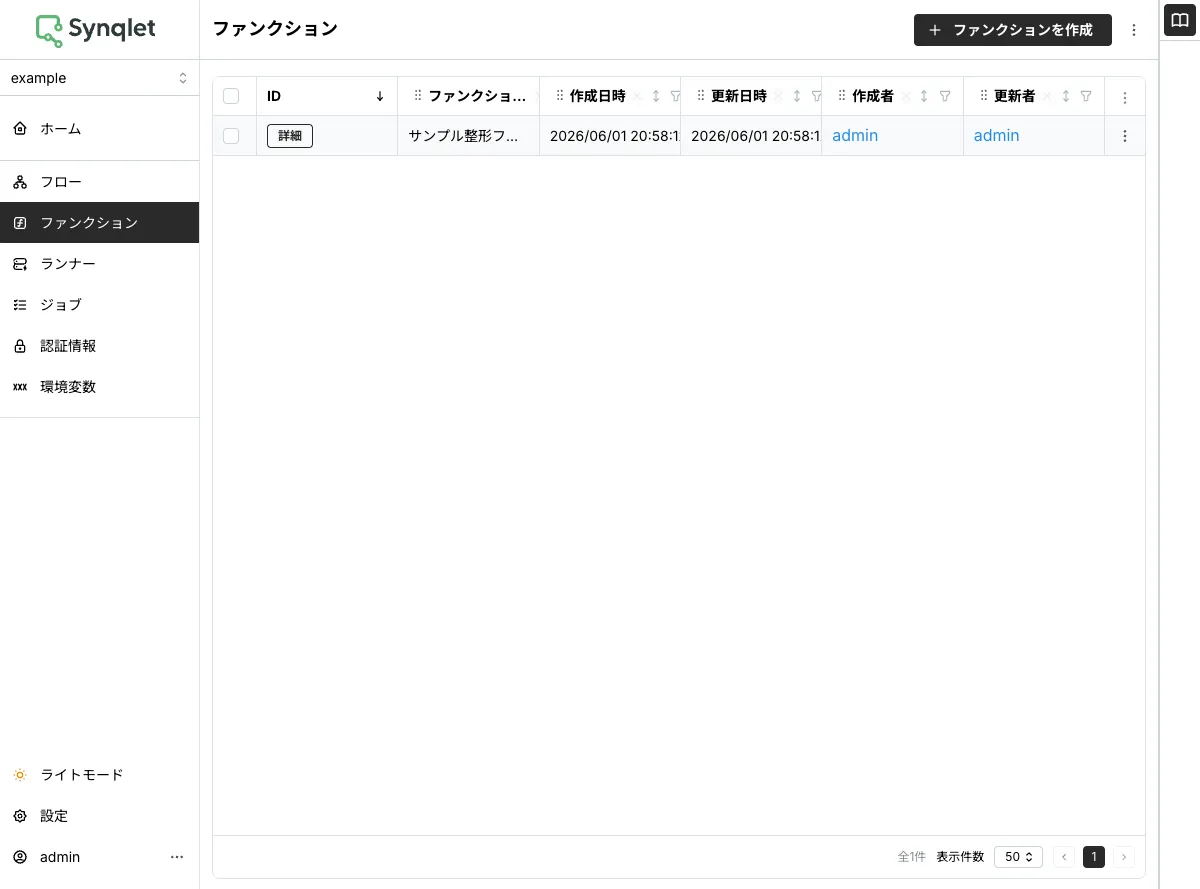This screenshot has height=889, width=1200.
Task: Sort the 作成日時 column
Action: [x=656, y=97]
